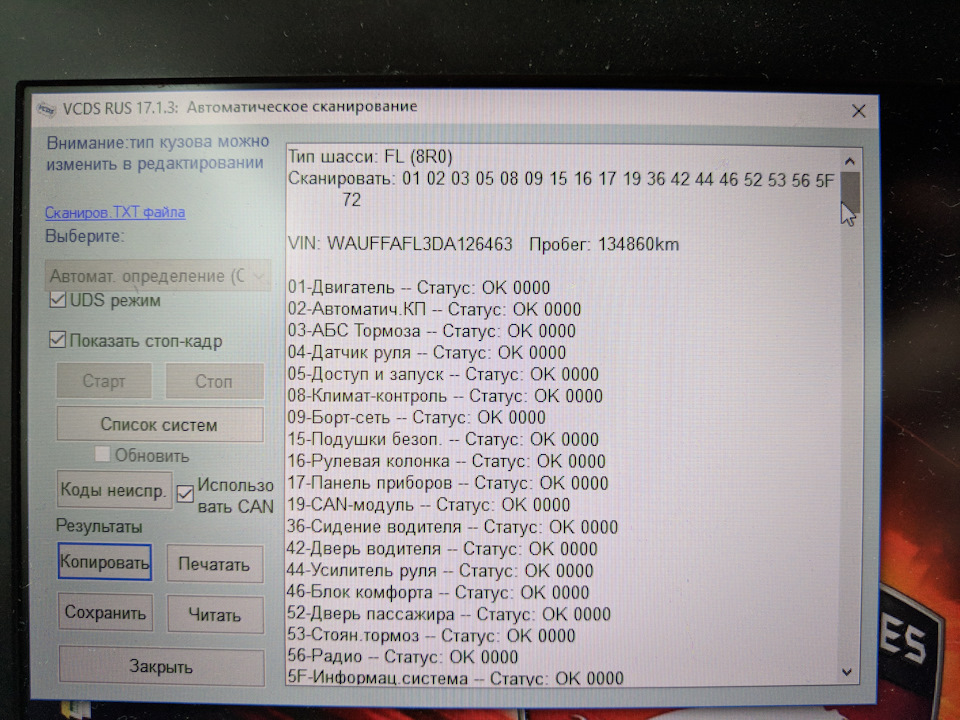Select the 16-Рулевая колонка status line
Screen dimensions: 960x720
click(446, 461)
